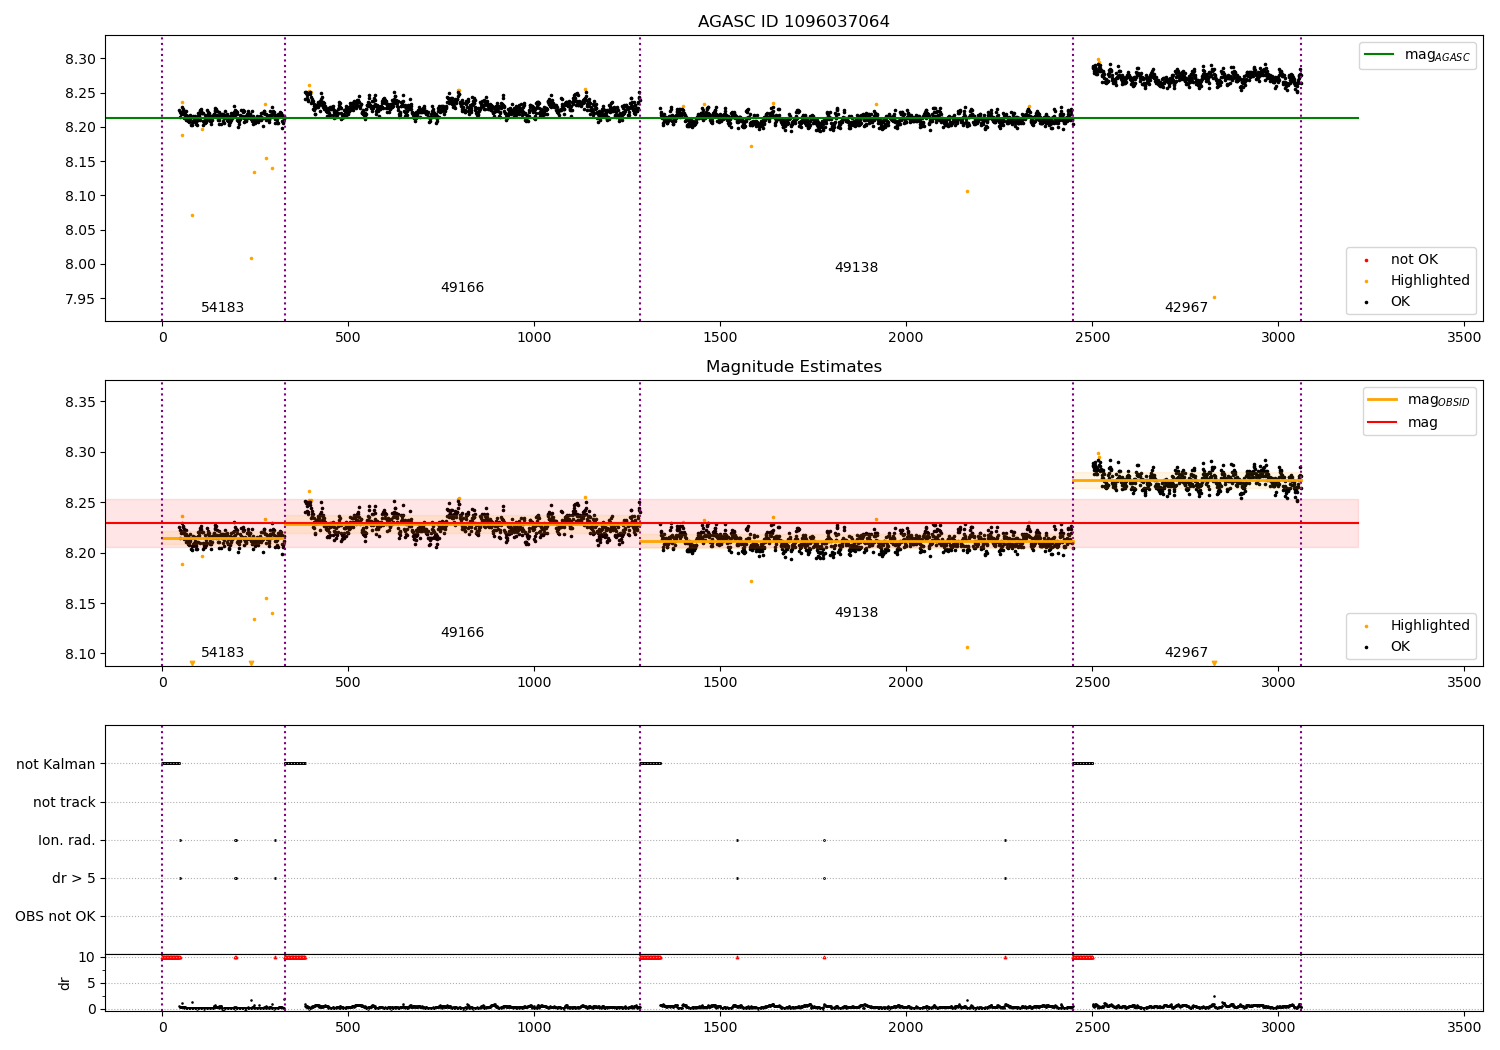This screenshot has width=1500, height=1050.
Task: Click the 'Ion. rad.' row label
Action: pyautogui.click(x=67, y=841)
